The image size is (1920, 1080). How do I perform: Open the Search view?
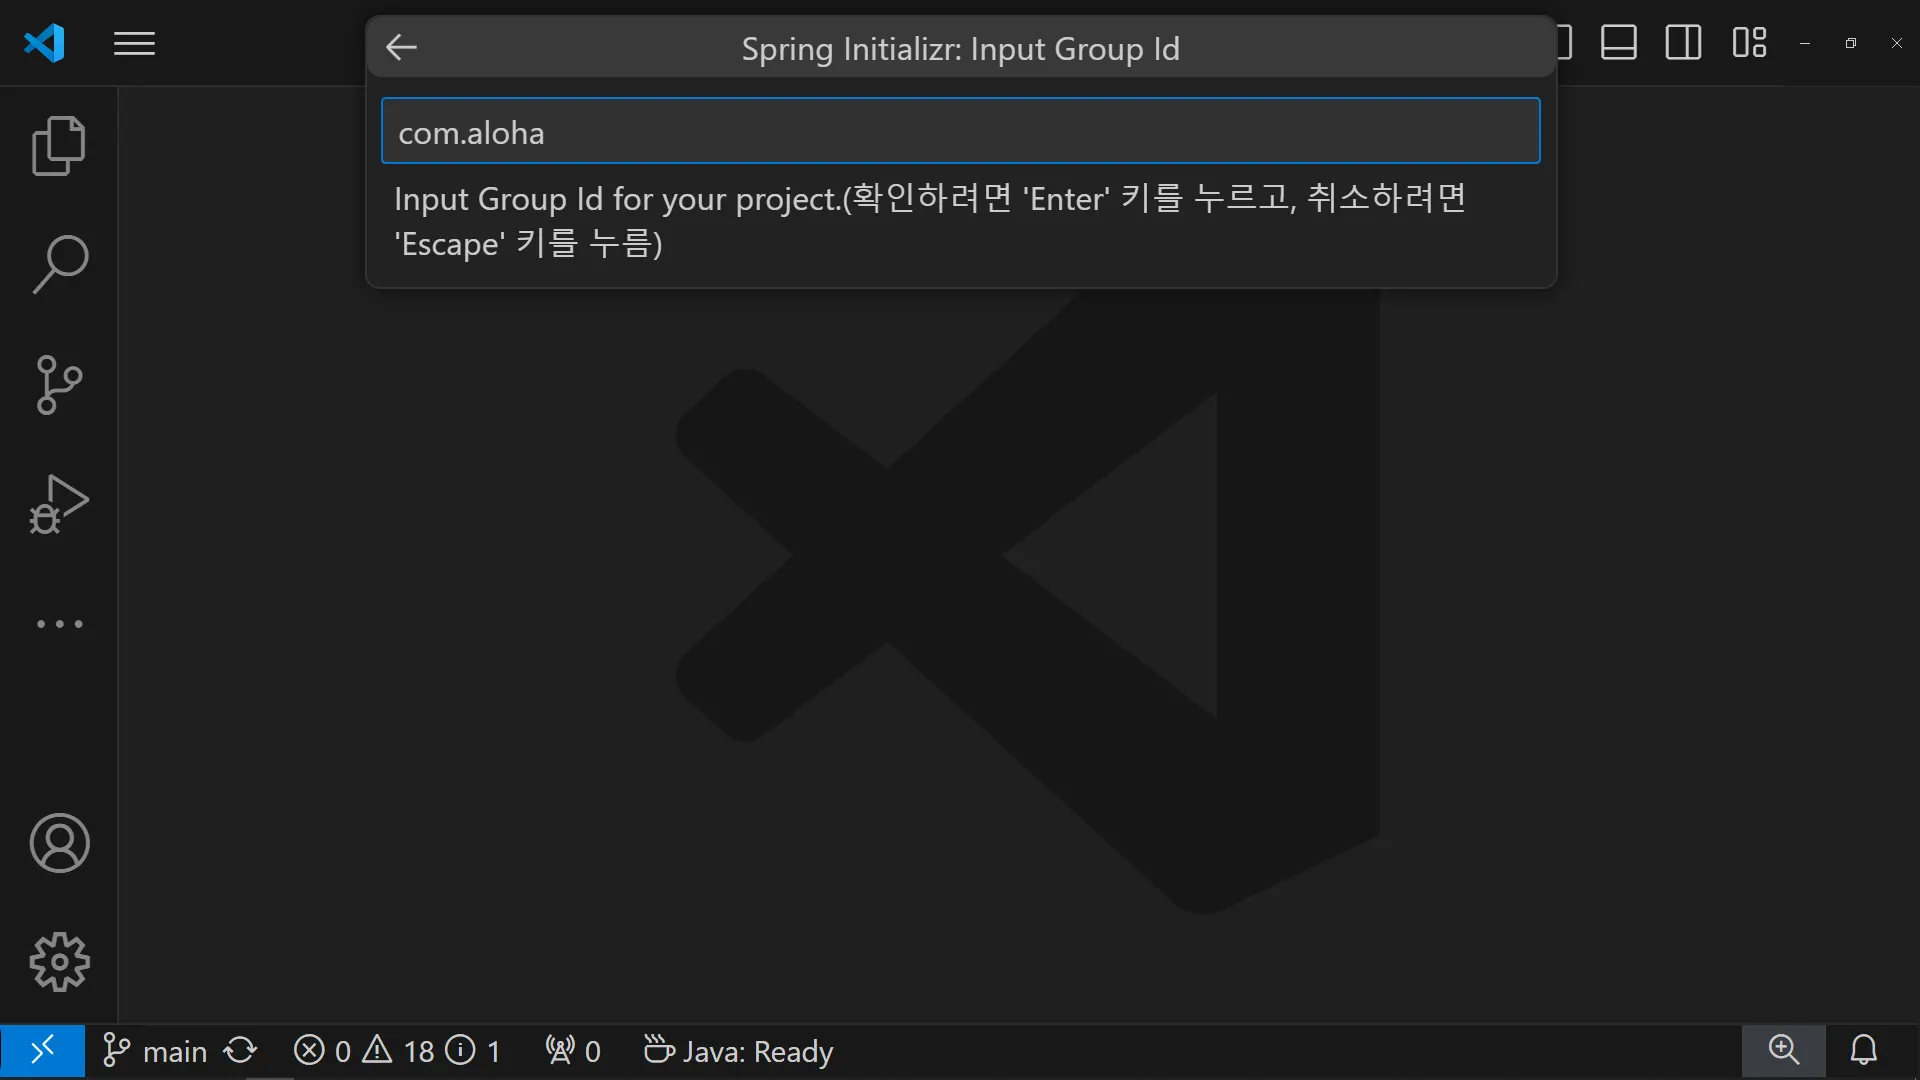coord(59,265)
